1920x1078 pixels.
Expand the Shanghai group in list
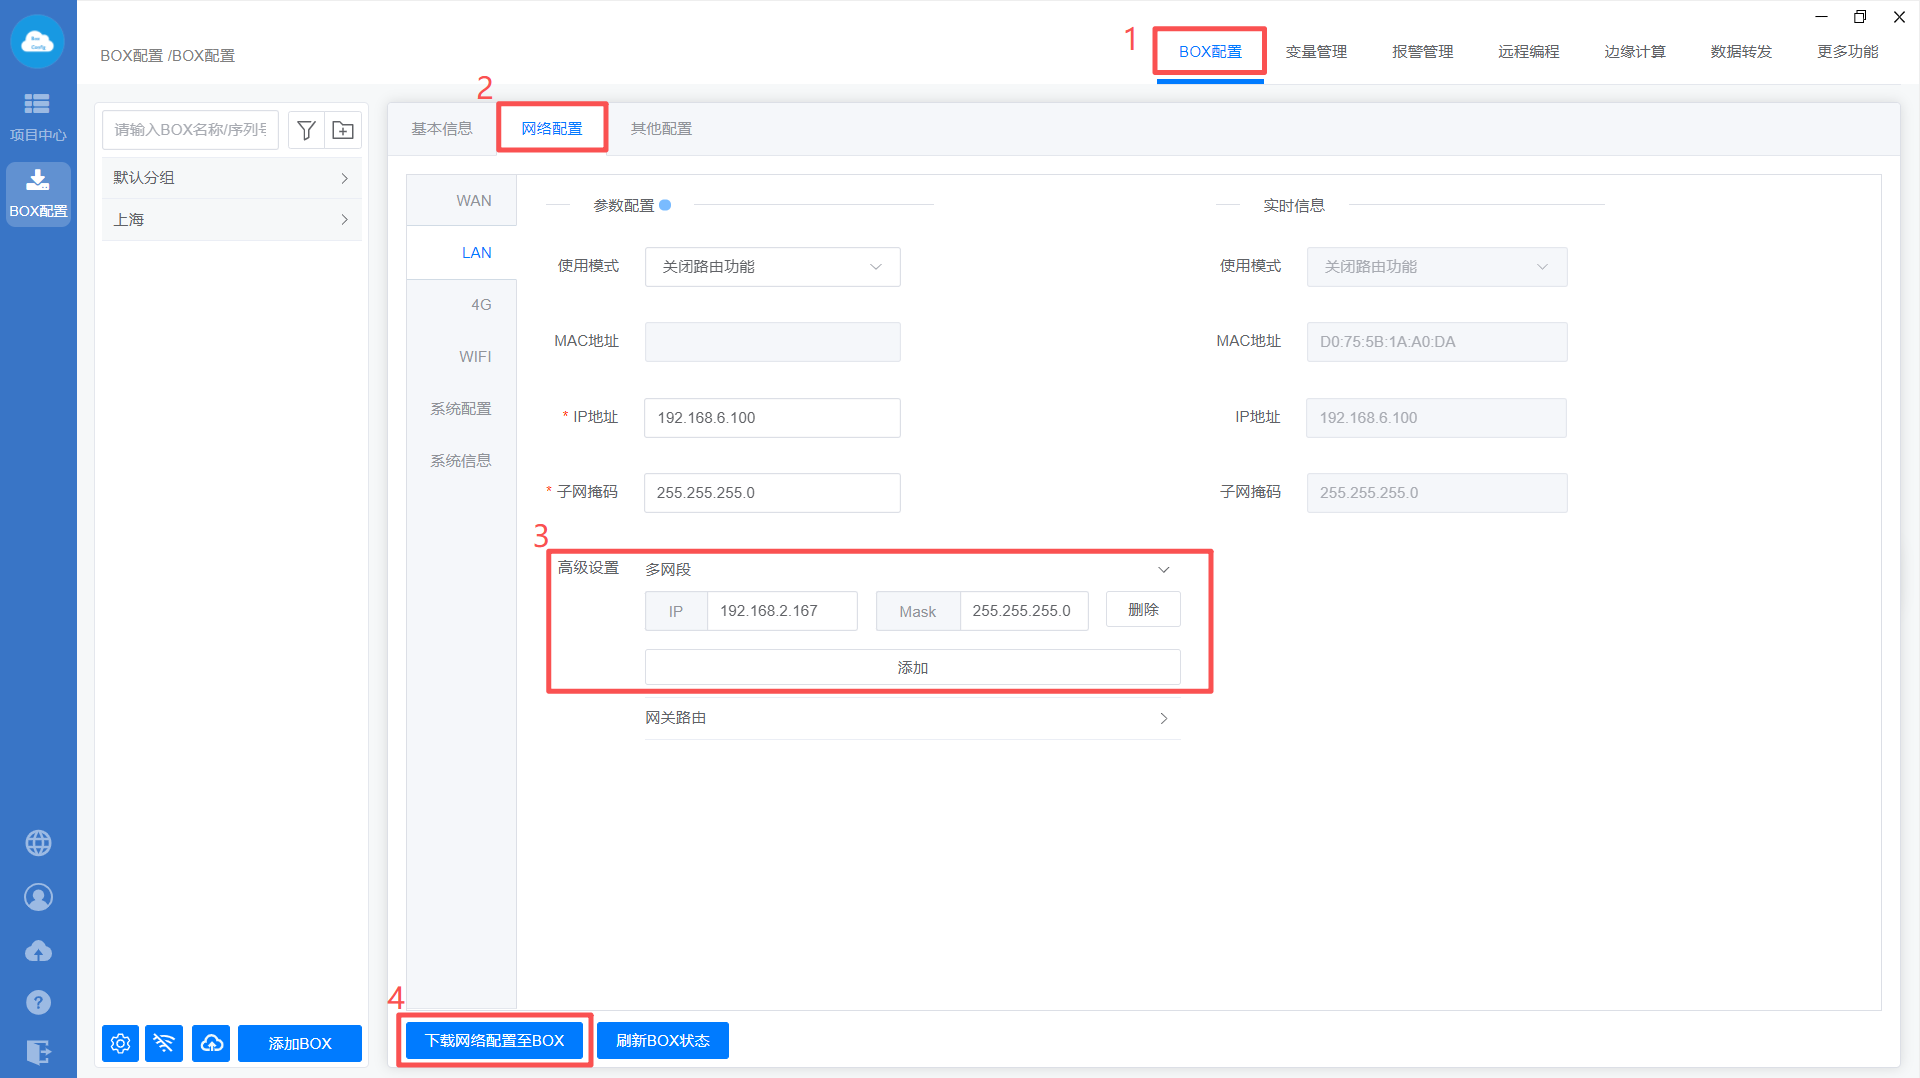(231, 219)
